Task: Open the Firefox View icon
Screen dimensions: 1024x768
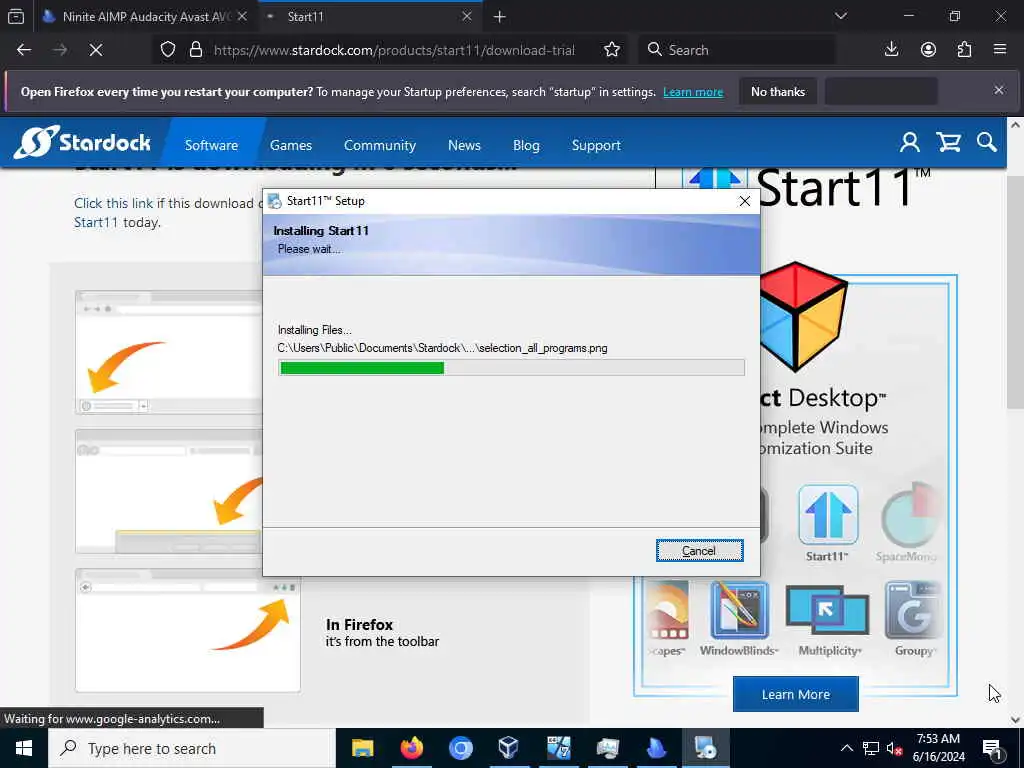Action: pyautogui.click(x=16, y=16)
